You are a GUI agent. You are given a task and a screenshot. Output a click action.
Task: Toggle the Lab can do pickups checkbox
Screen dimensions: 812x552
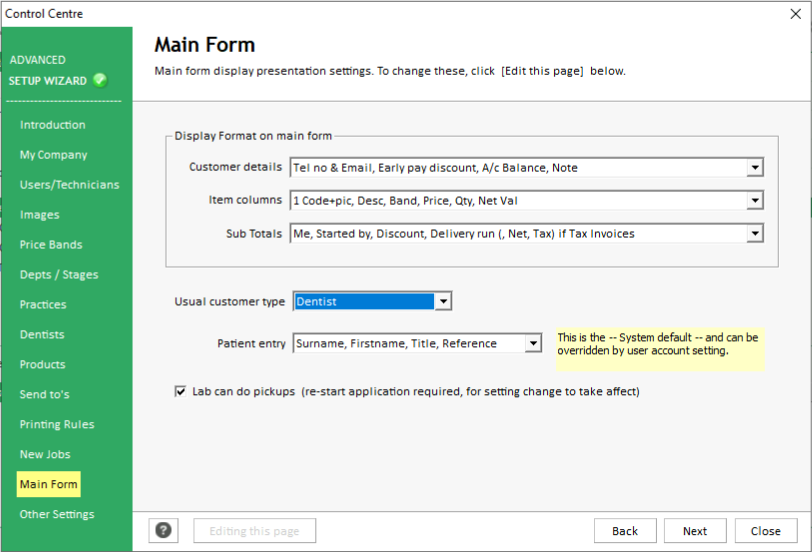point(180,391)
